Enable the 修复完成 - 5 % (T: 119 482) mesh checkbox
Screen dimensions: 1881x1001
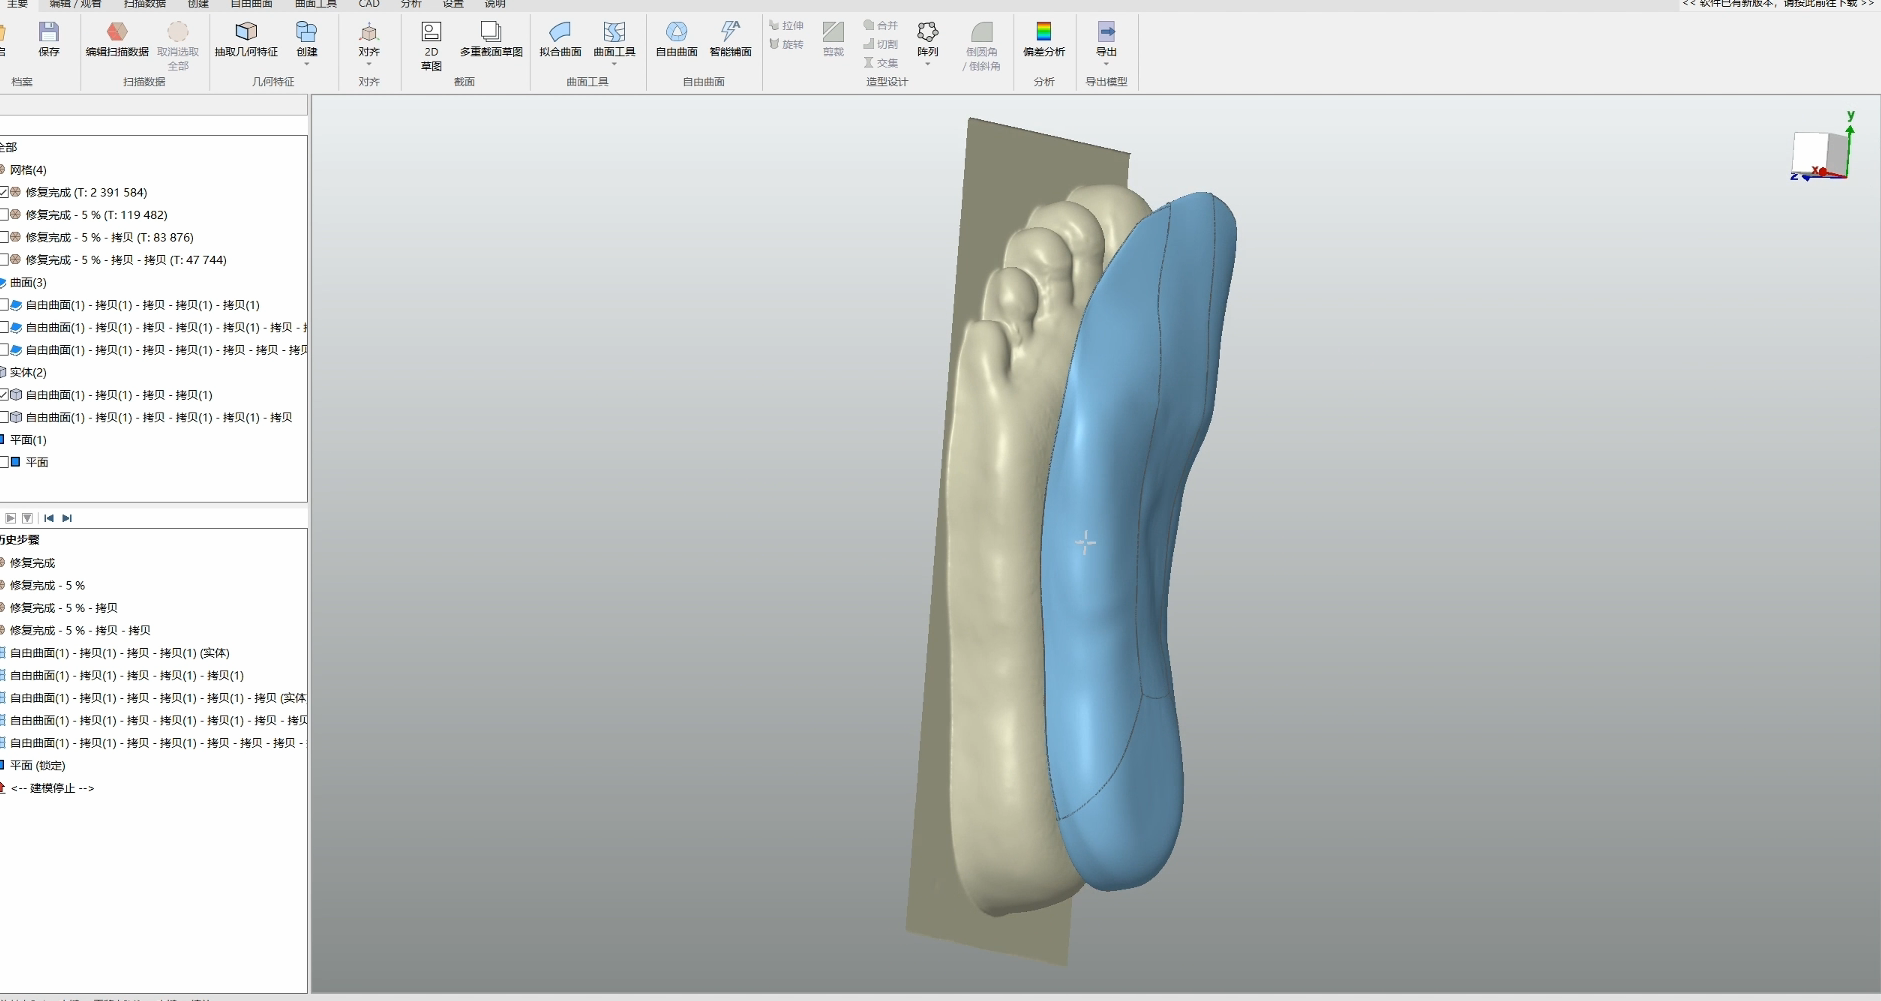pyautogui.click(x=5, y=215)
